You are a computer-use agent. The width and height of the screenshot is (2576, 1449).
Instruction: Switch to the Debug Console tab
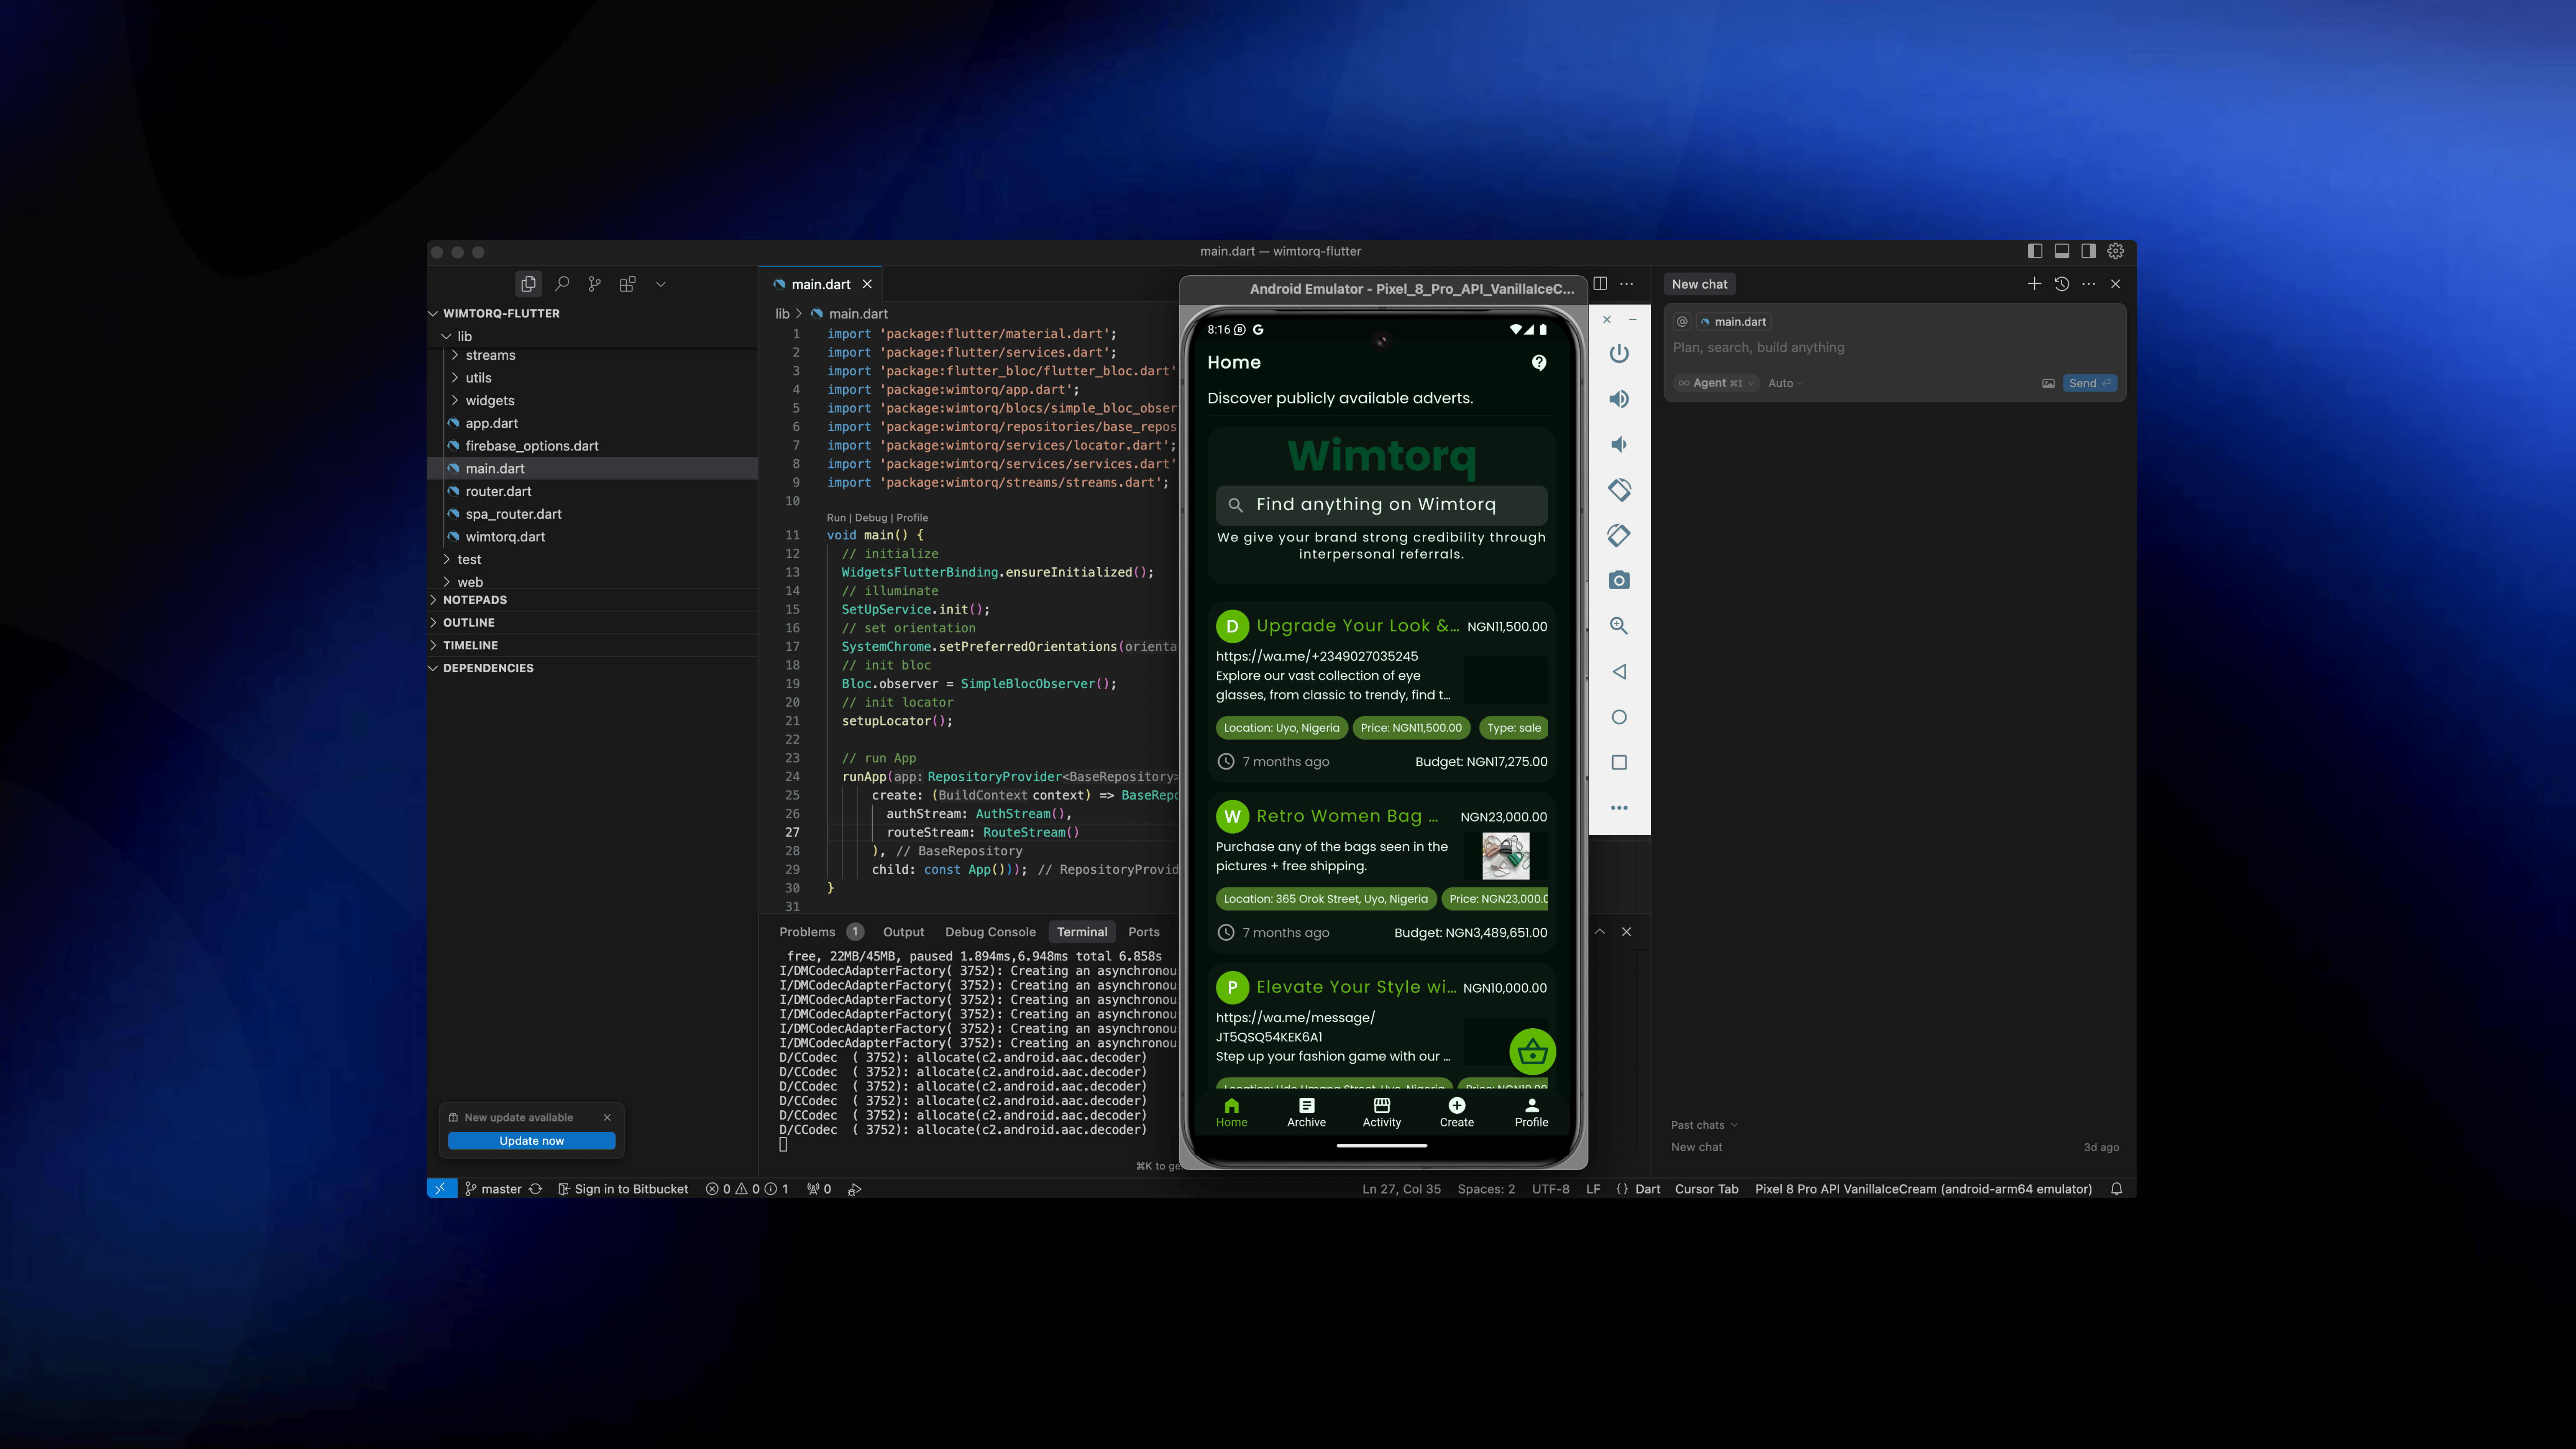pos(990,932)
